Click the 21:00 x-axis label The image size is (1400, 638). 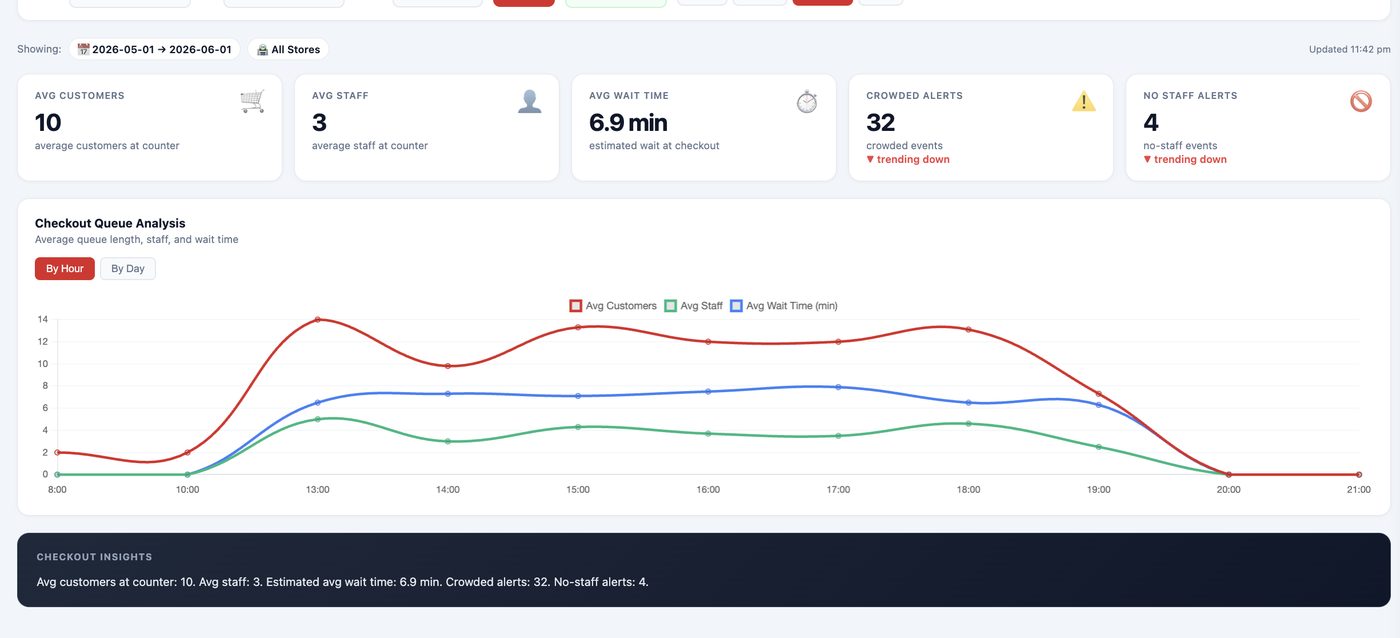1358,490
